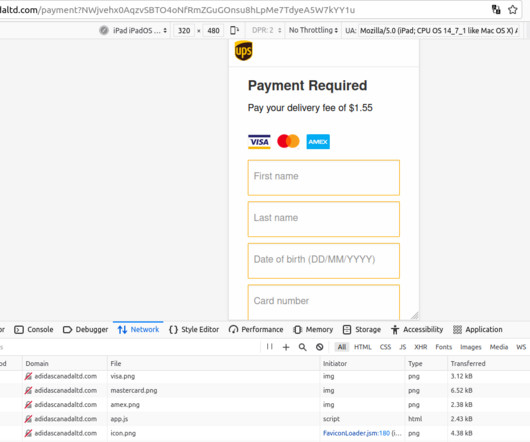Image resolution: width=530 pixels, height=442 pixels.
Task: Open the Style Editor tab
Action: click(x=194, y=329)
